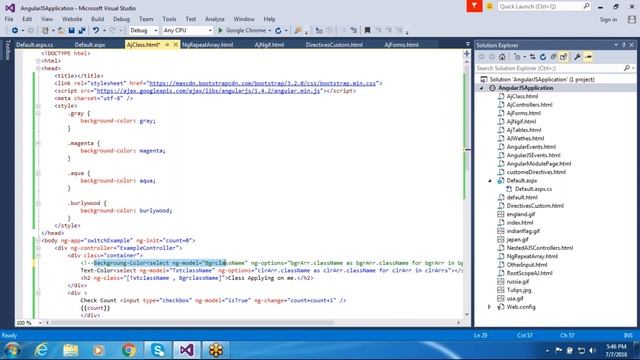Viewport: 640px width, 360px height.
Task: Open the Tools menu
Action: (x=169, y=19)
